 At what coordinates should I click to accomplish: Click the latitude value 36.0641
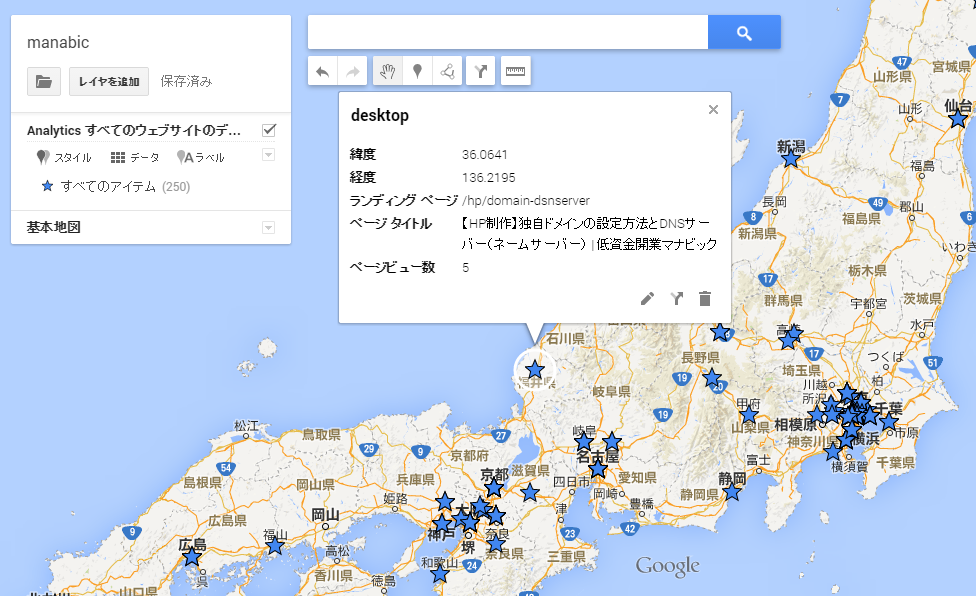[484, 154]
